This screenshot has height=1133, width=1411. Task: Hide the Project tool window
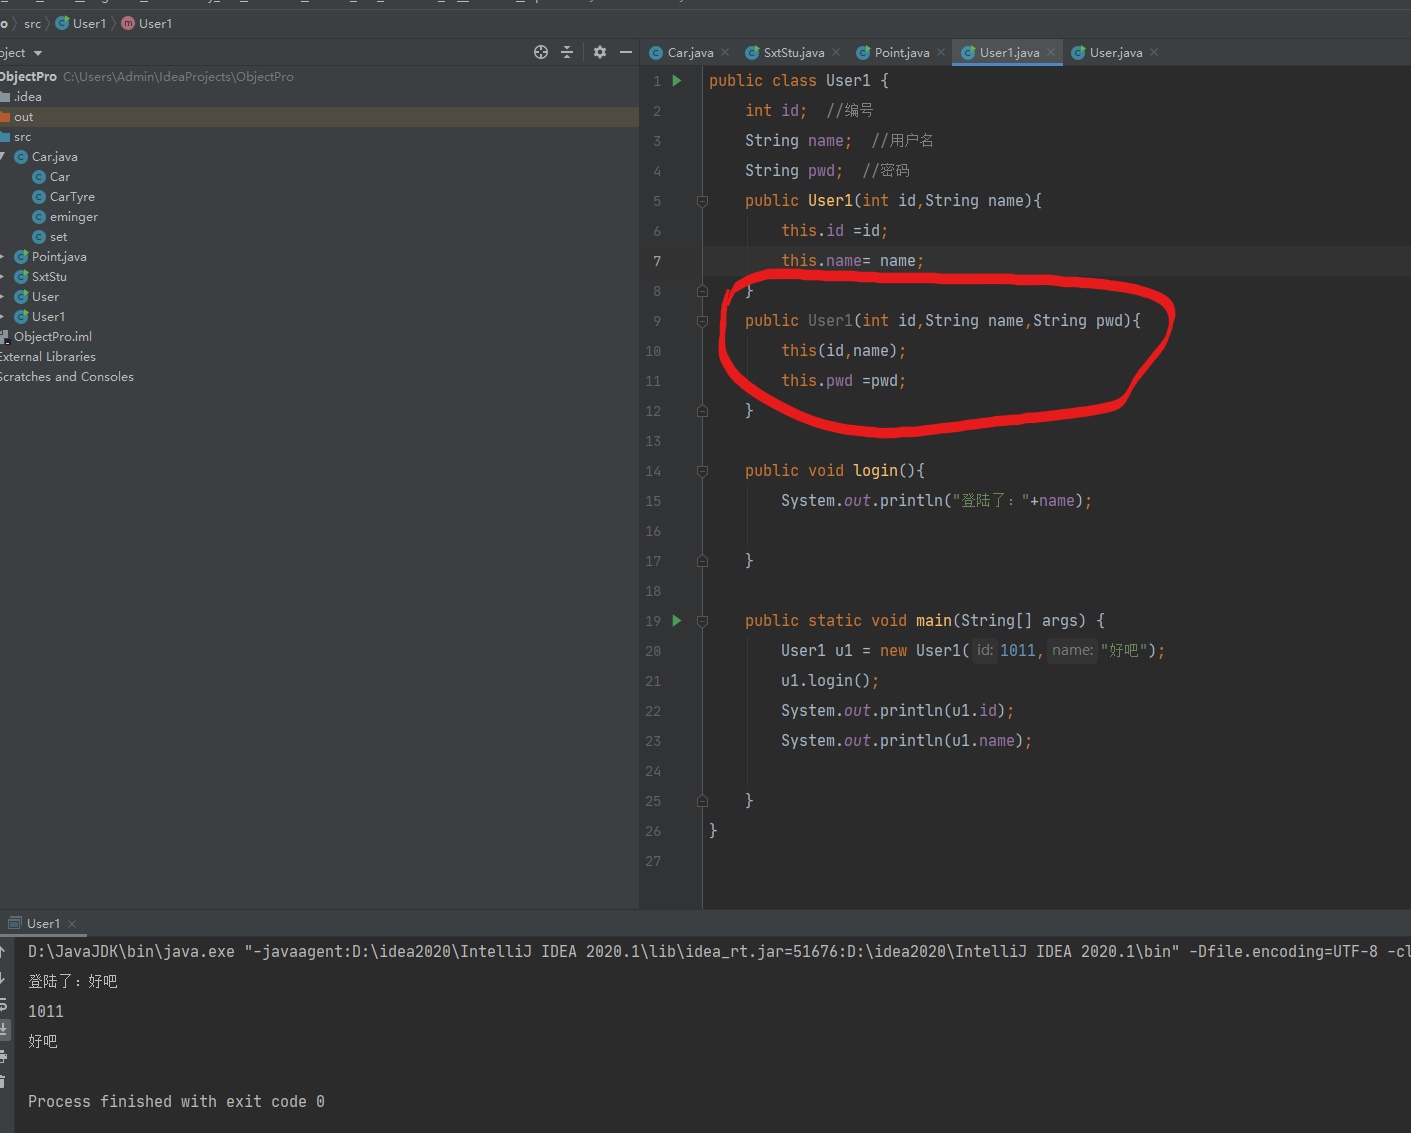point(626,52)
